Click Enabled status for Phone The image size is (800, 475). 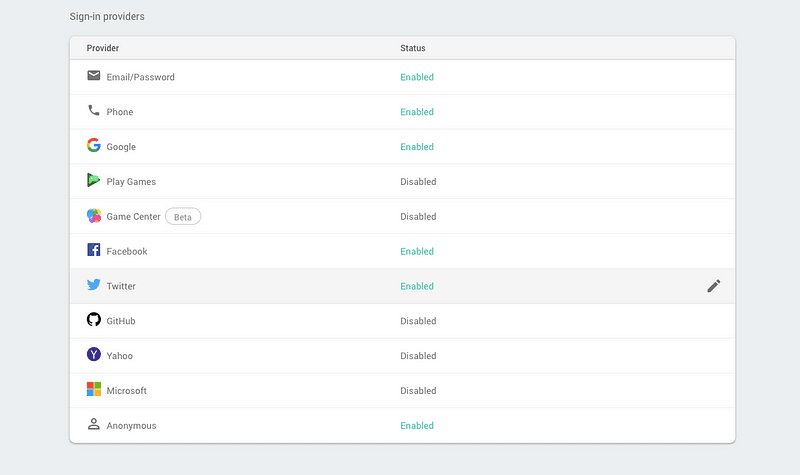tap(417, 112)
